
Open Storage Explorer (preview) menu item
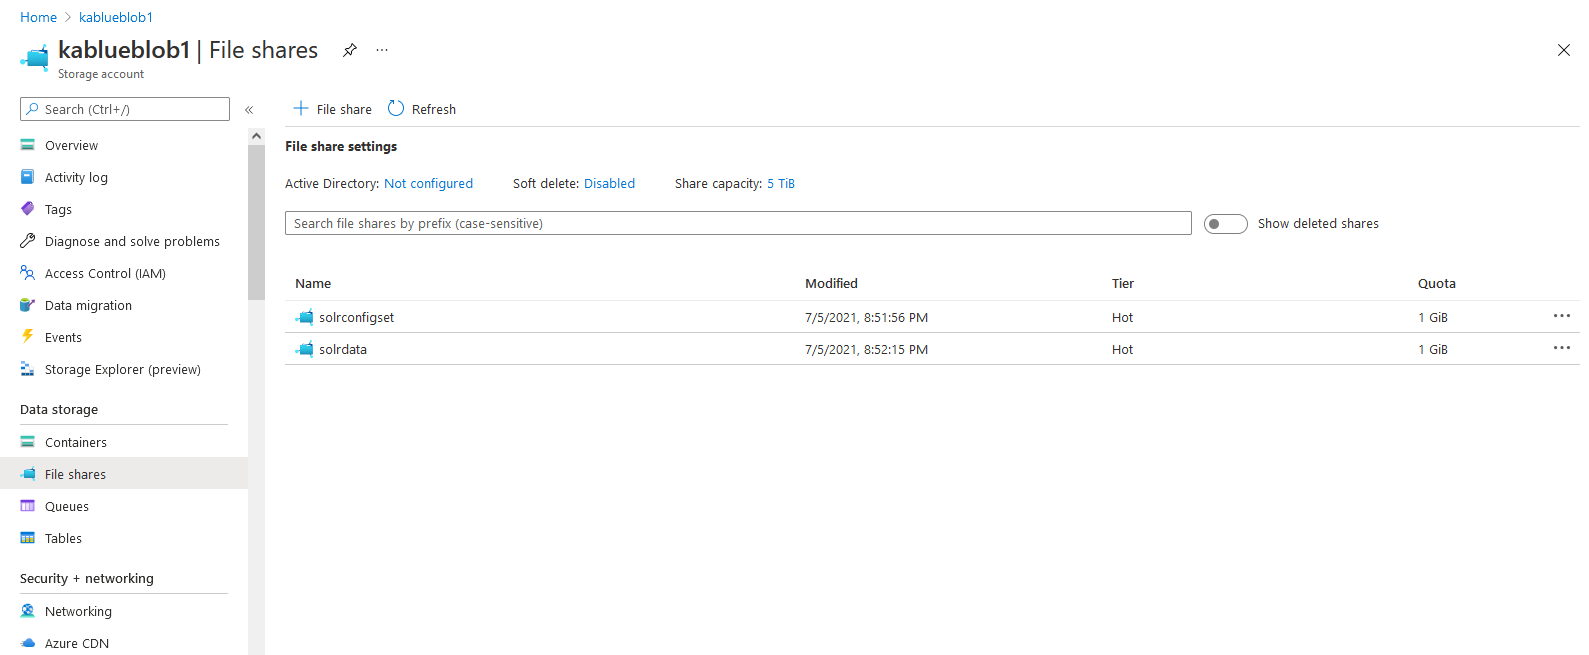tap(122, 370)
